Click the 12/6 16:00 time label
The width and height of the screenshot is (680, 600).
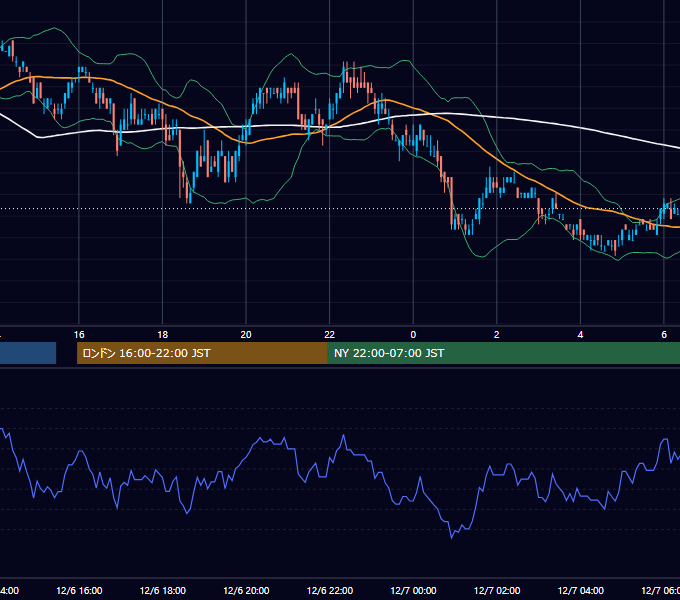click(79, 590)
